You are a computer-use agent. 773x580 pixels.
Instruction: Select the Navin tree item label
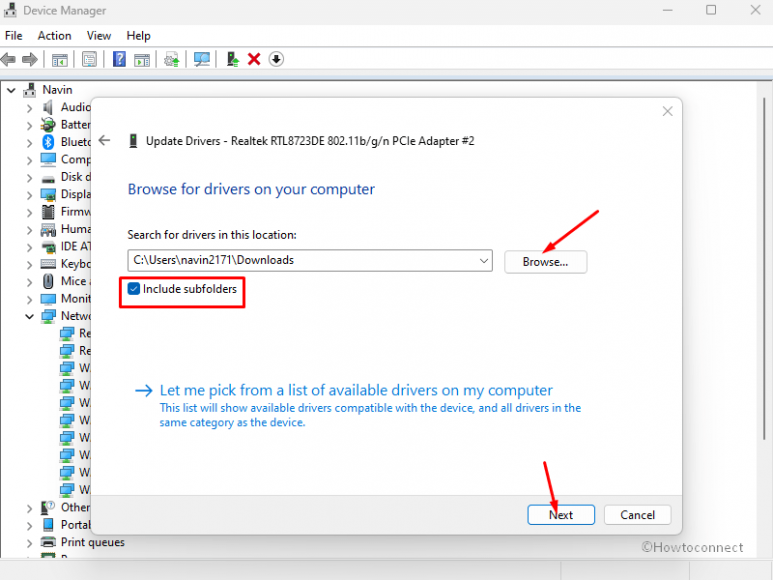57,90
